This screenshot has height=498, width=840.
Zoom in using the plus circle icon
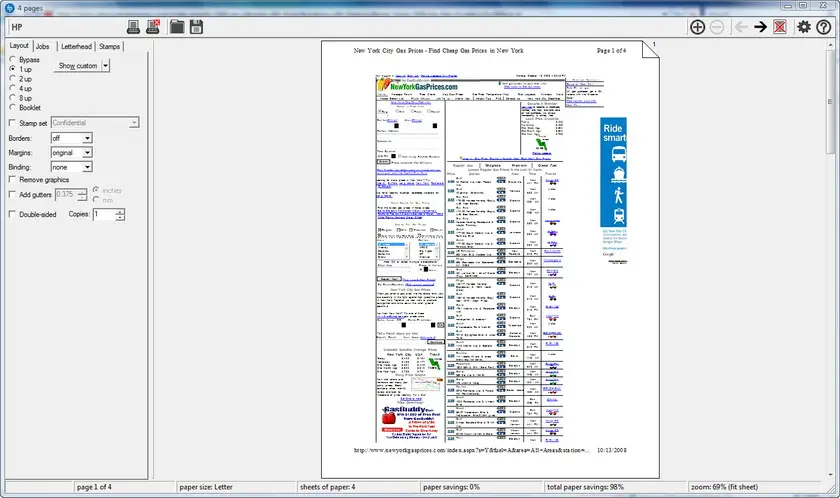click(x=698, y=27)
